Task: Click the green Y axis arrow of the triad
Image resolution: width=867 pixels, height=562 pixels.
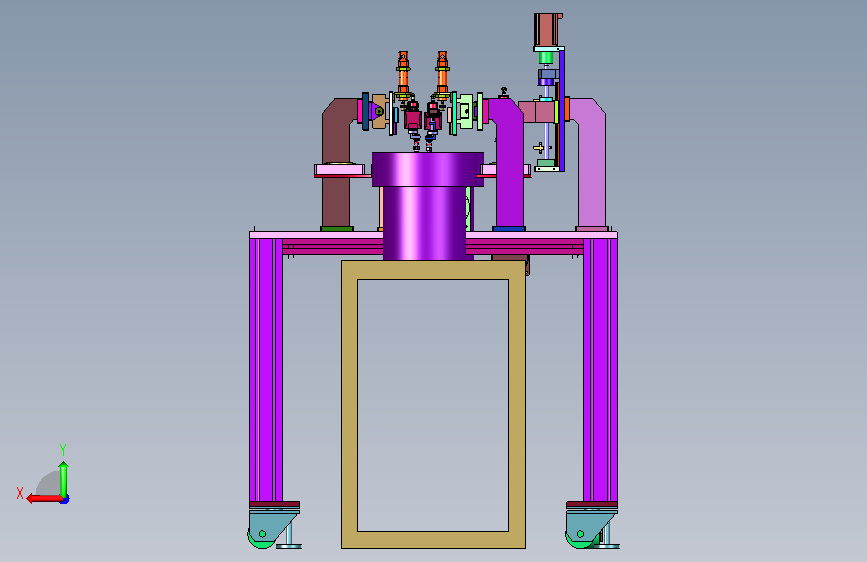Action: point(64,479)
